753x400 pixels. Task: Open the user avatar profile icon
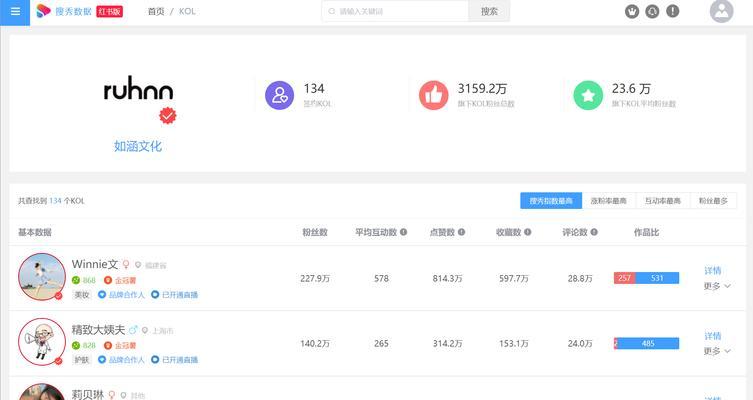[x=721, y=11]
